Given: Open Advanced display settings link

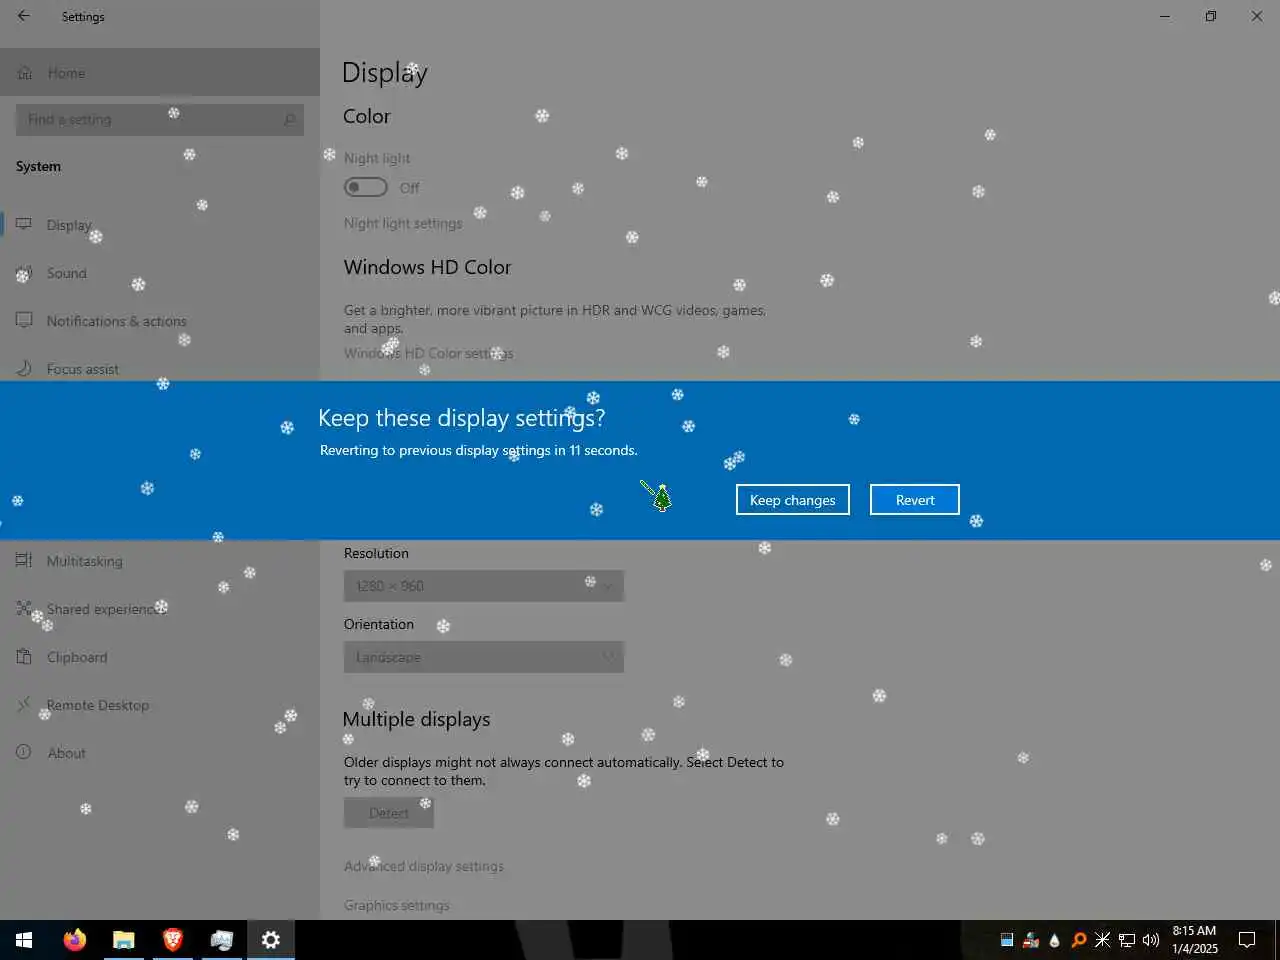Looking at the screenshot, I should coord(424,866).
